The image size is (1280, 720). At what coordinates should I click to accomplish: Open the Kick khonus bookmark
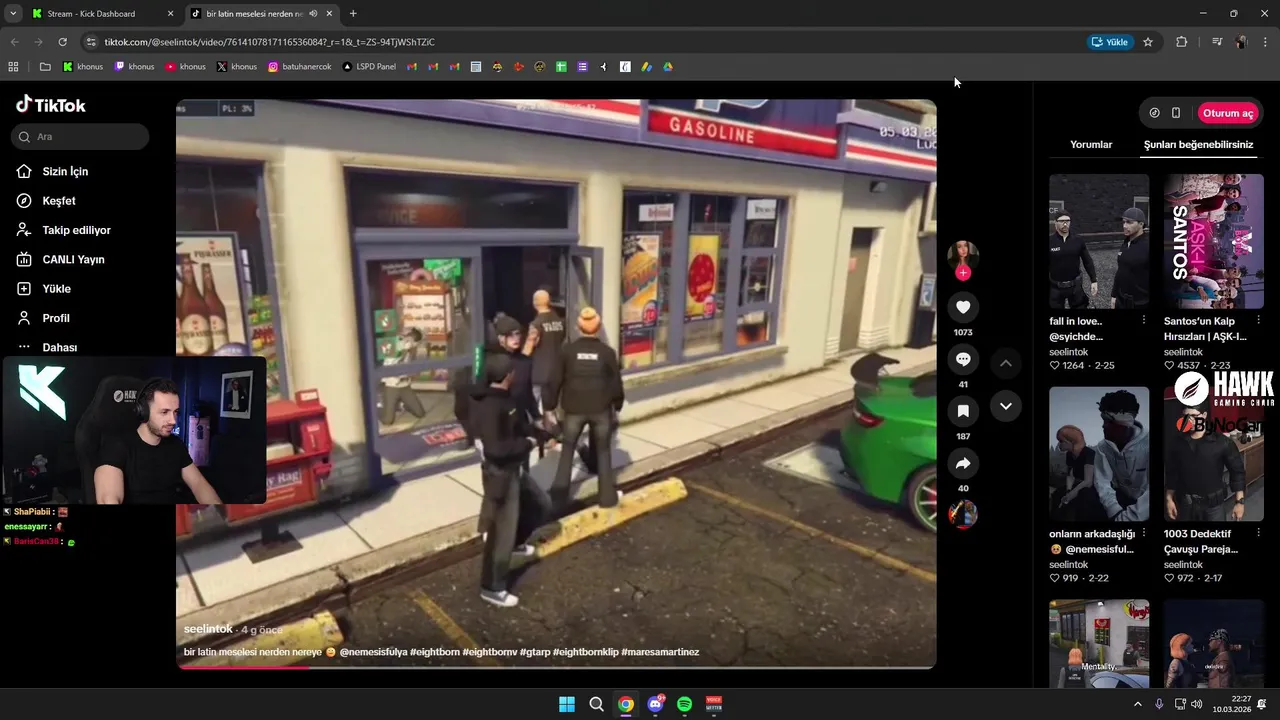(x=83, y=67)
